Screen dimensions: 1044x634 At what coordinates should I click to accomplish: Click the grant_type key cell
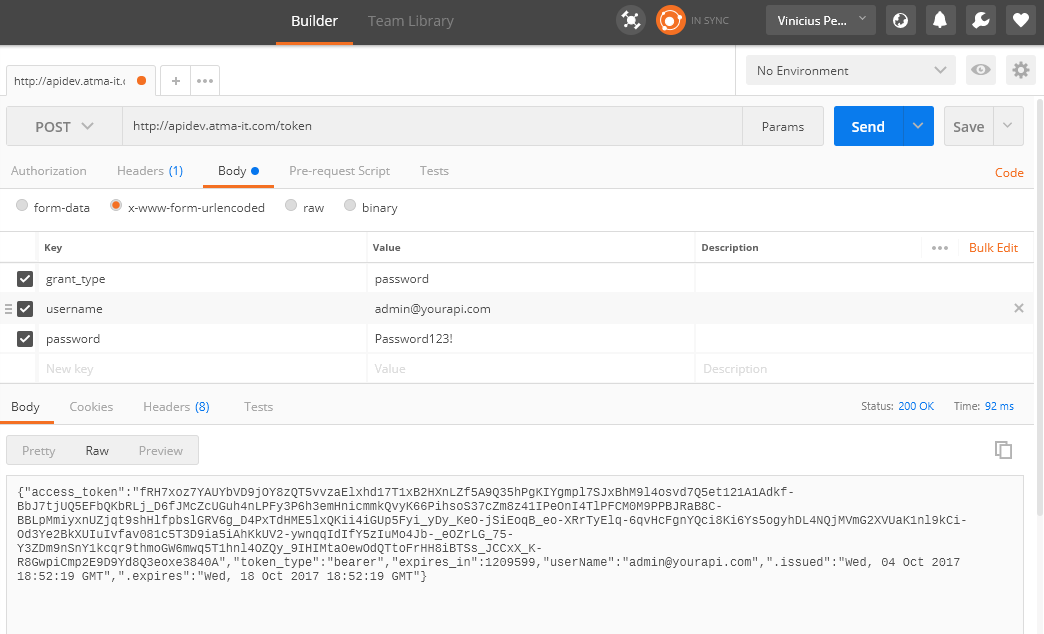coord(202,279)
